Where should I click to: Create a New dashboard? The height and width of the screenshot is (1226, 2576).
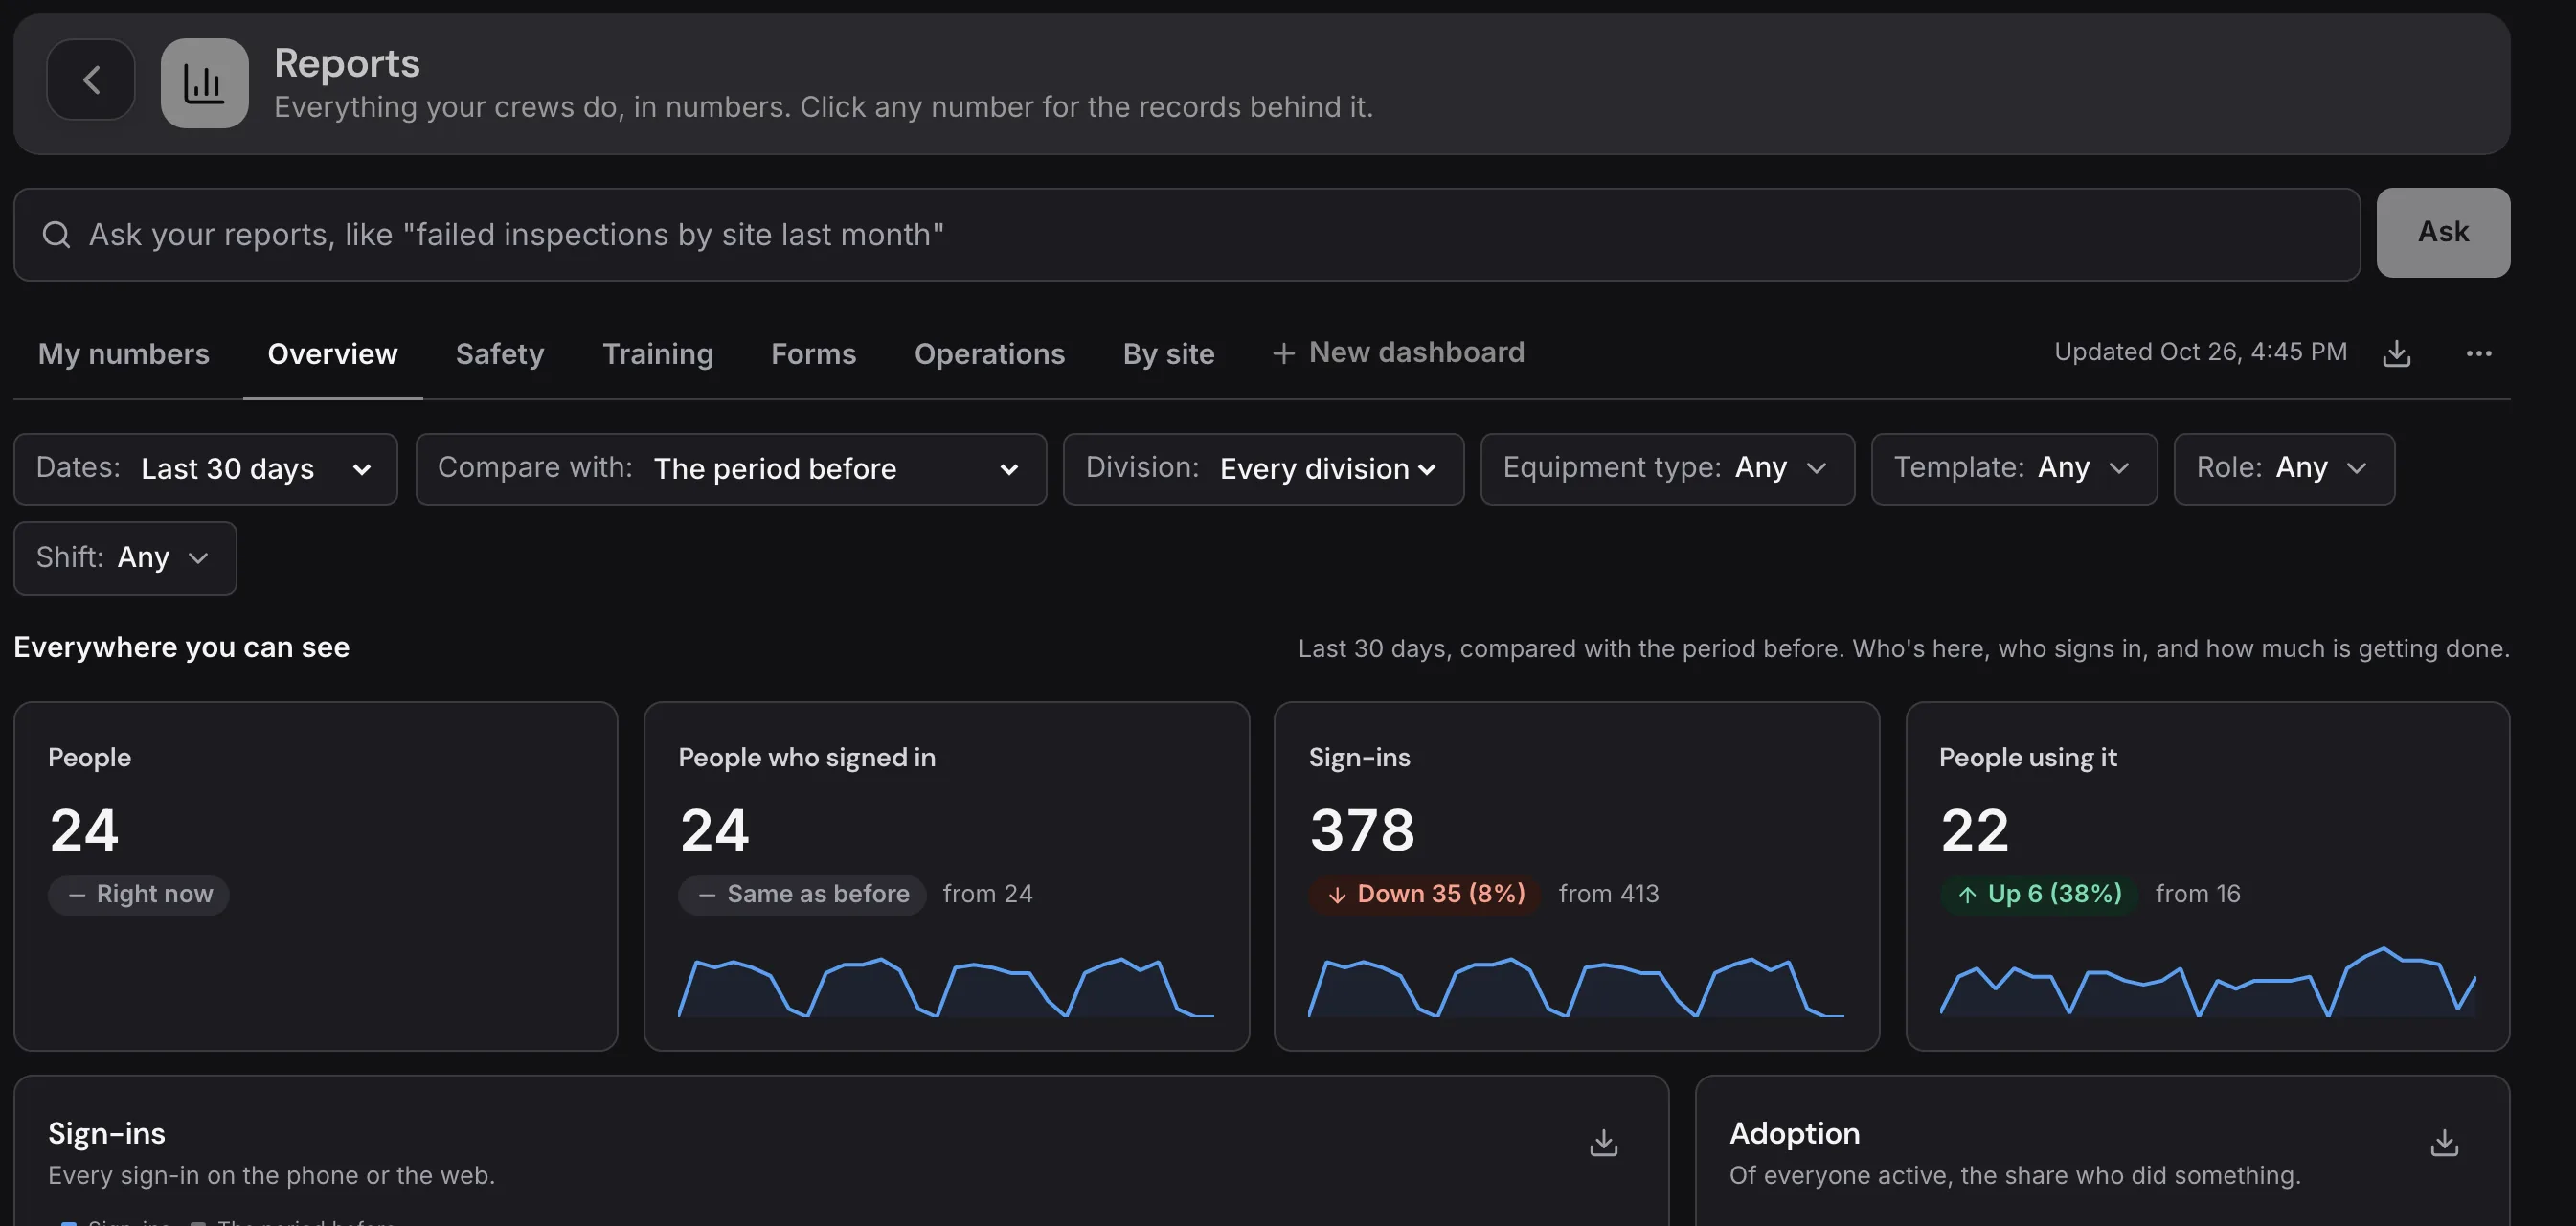[x=1398, y=353]
